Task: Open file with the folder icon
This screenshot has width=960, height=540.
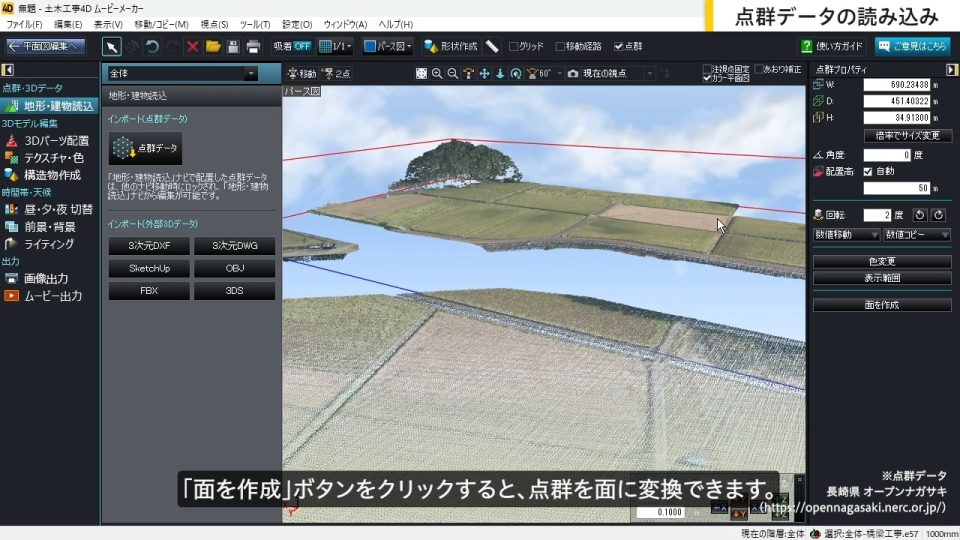Action: pos(213,46)
